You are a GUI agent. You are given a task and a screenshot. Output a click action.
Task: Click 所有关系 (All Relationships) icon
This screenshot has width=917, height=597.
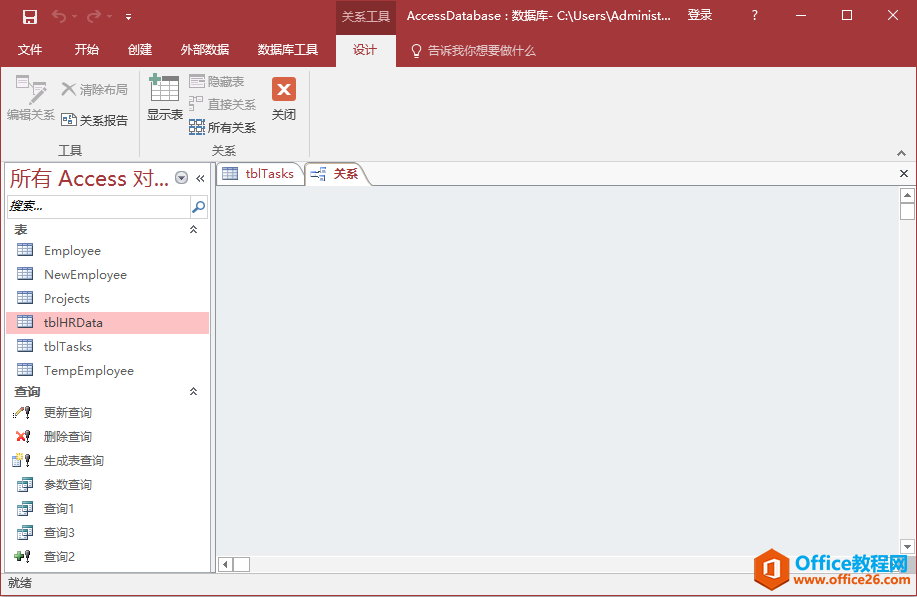[x=197, y=127]
